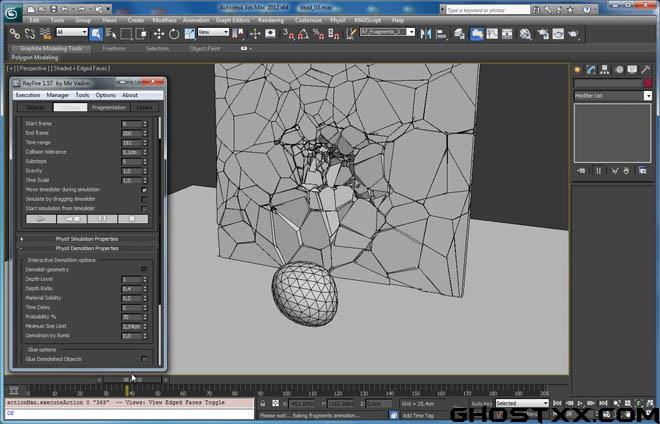The width and height of the screenshot is (660, 424).
Task: Open the 3ds Max application menu logo
Action: click(13, 13)
